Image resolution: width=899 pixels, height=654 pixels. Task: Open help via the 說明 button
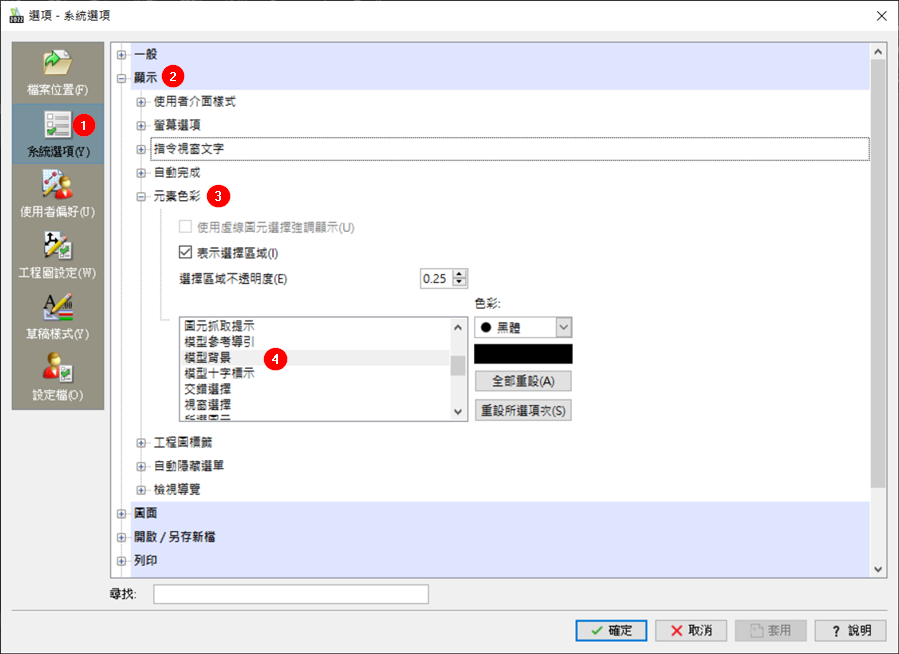pos(850,630)
